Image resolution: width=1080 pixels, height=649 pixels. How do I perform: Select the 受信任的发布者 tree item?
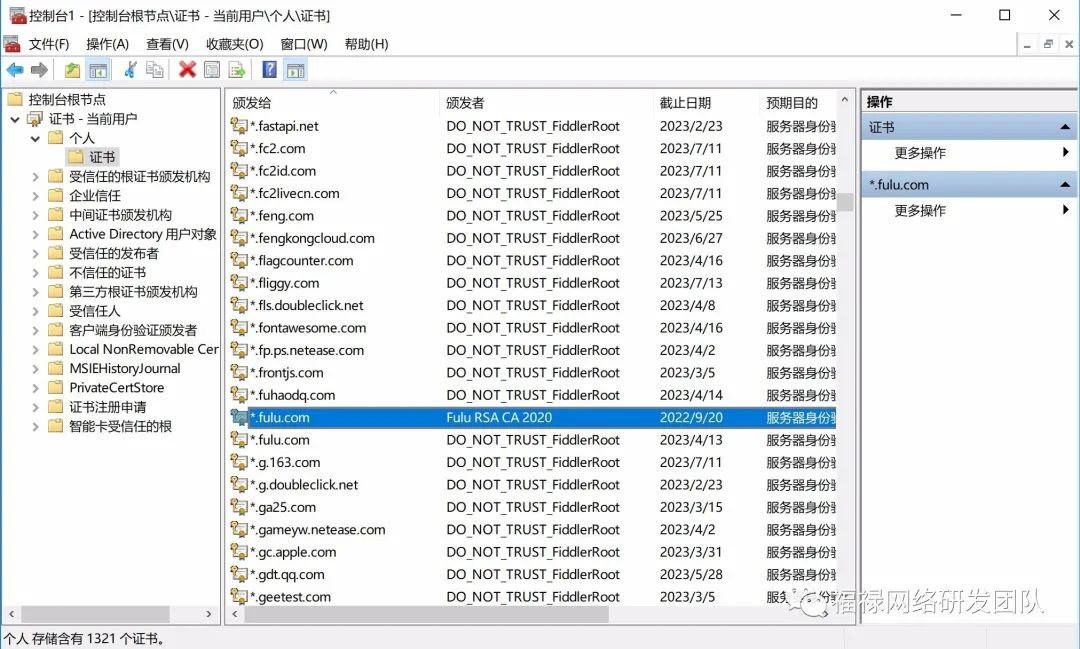pos(114,254)
